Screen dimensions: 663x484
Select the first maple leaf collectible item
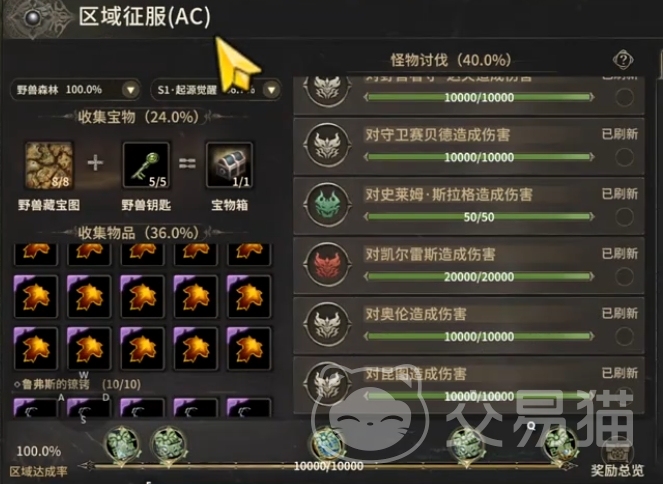coord(36,254)
